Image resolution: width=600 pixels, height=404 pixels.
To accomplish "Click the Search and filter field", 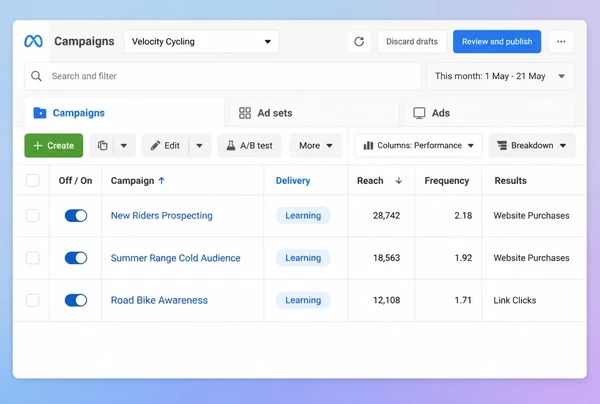I will click(223, 76).
